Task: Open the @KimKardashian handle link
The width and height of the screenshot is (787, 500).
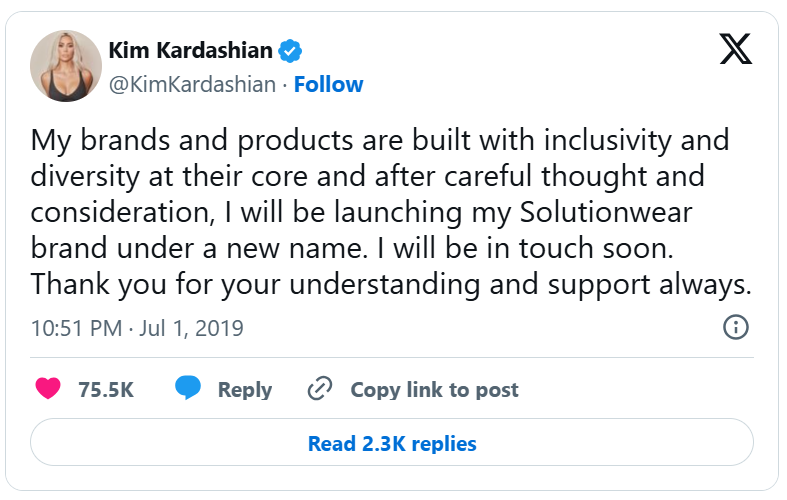Action: (x=190, y=84)
